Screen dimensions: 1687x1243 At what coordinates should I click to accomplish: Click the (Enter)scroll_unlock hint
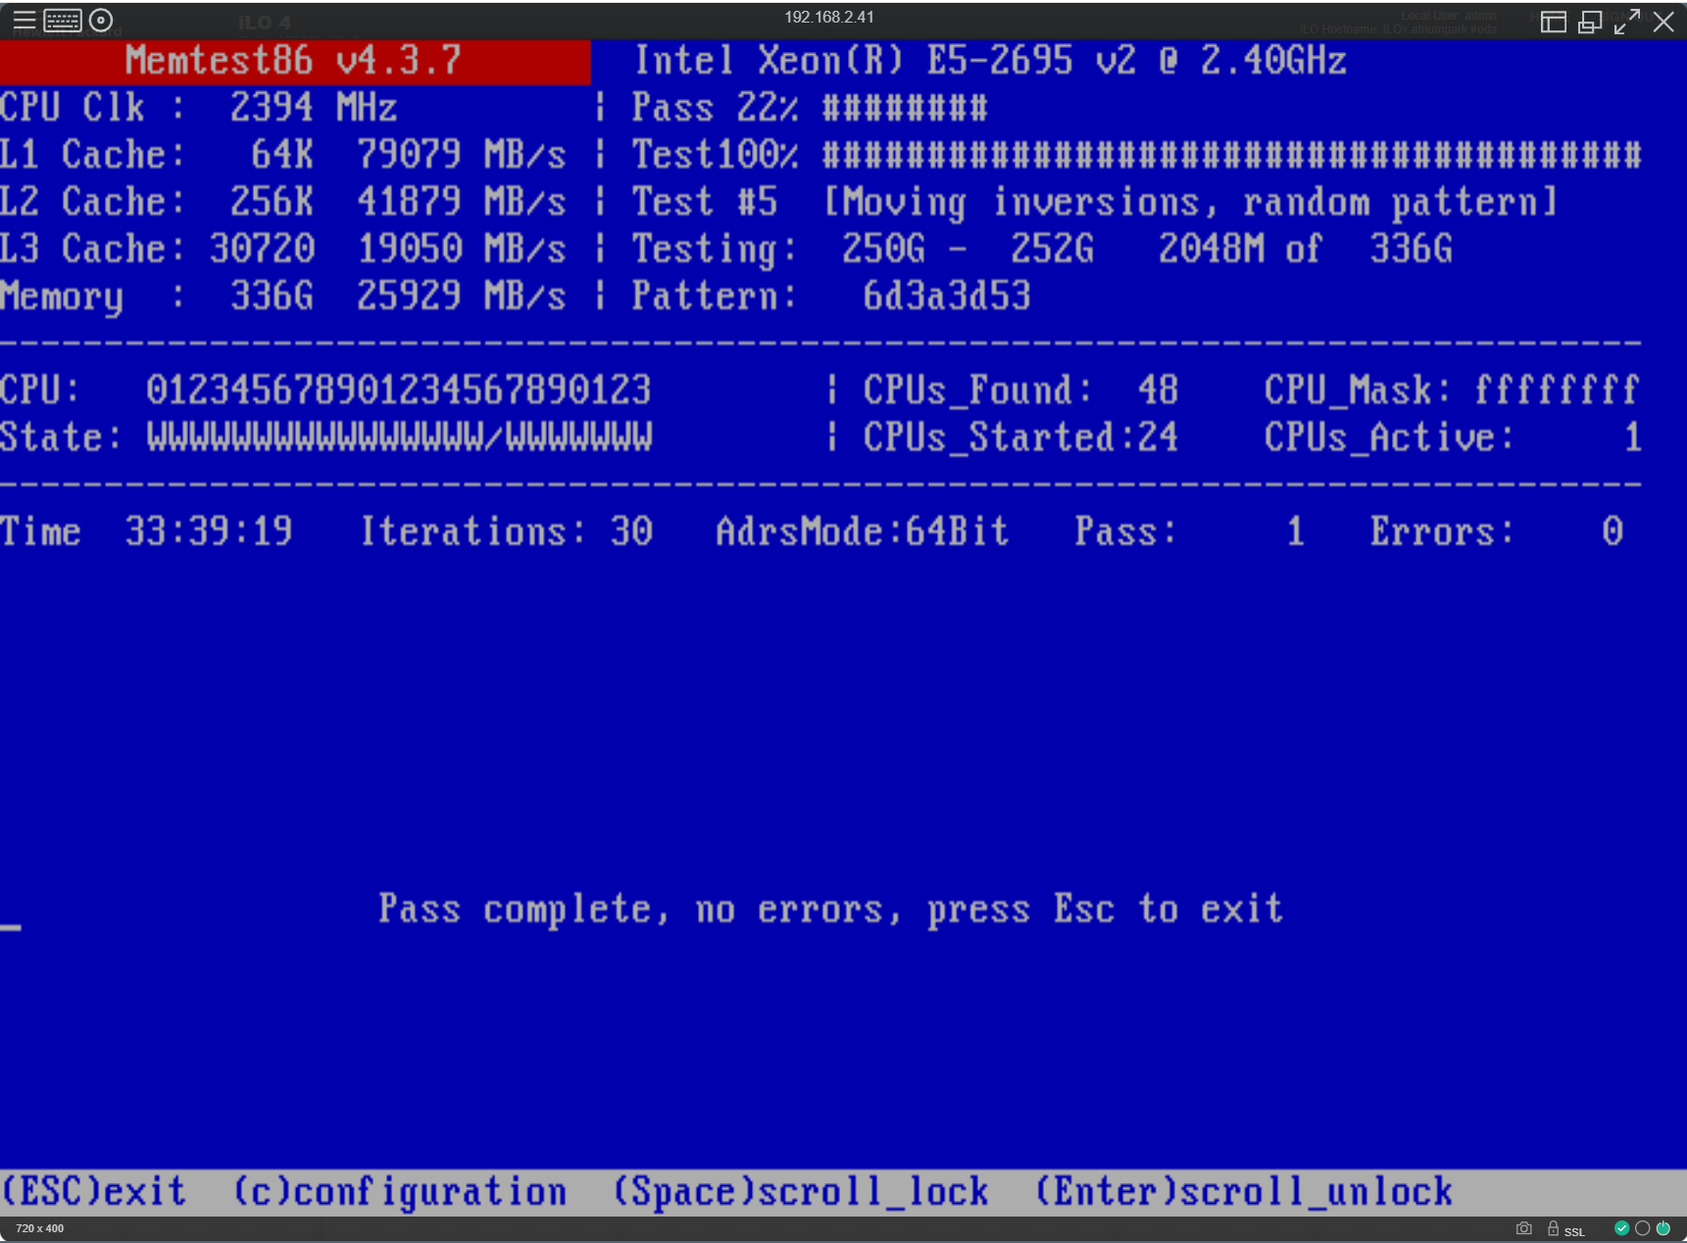click(x=1243, y=1192)
